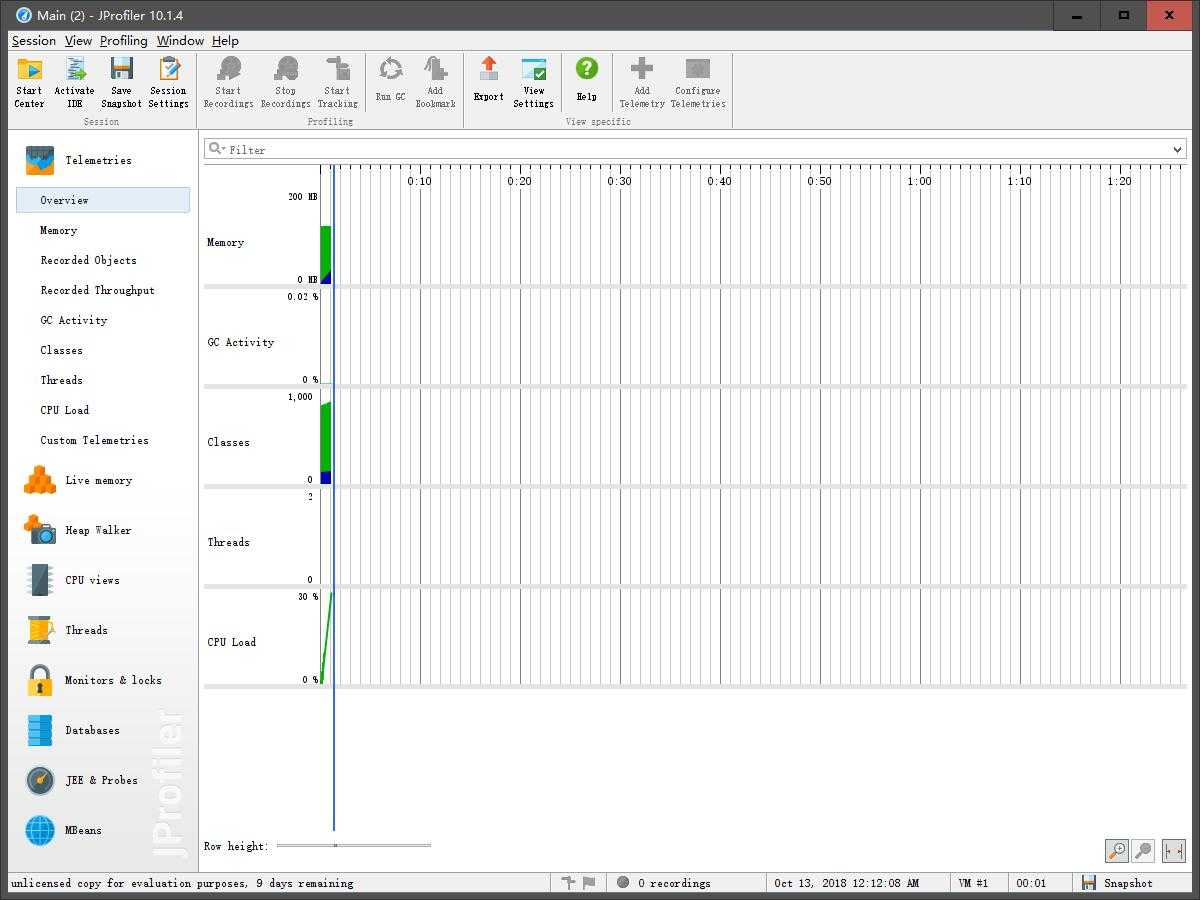Open the View menu
This screenshot has width=1200, height=900.
(78, 41)
